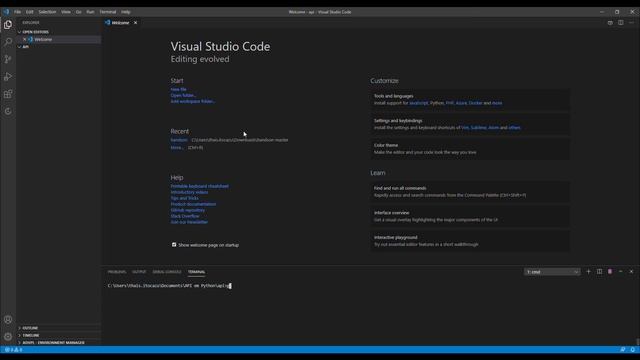Maximize the terminal panel size

[620, 272]
